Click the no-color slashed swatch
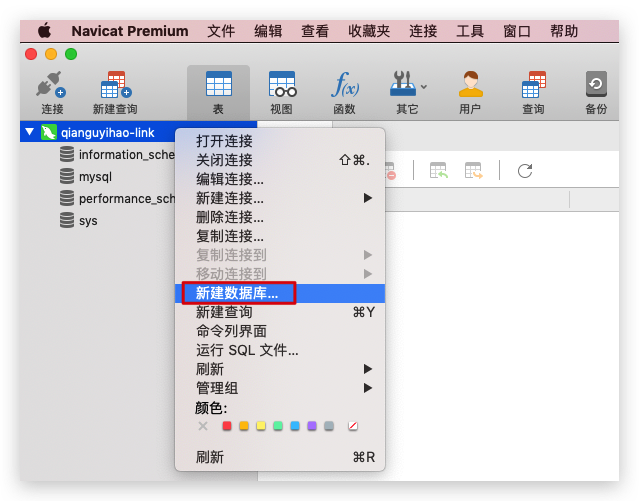 pyautogui.click(x=353, y=426)
